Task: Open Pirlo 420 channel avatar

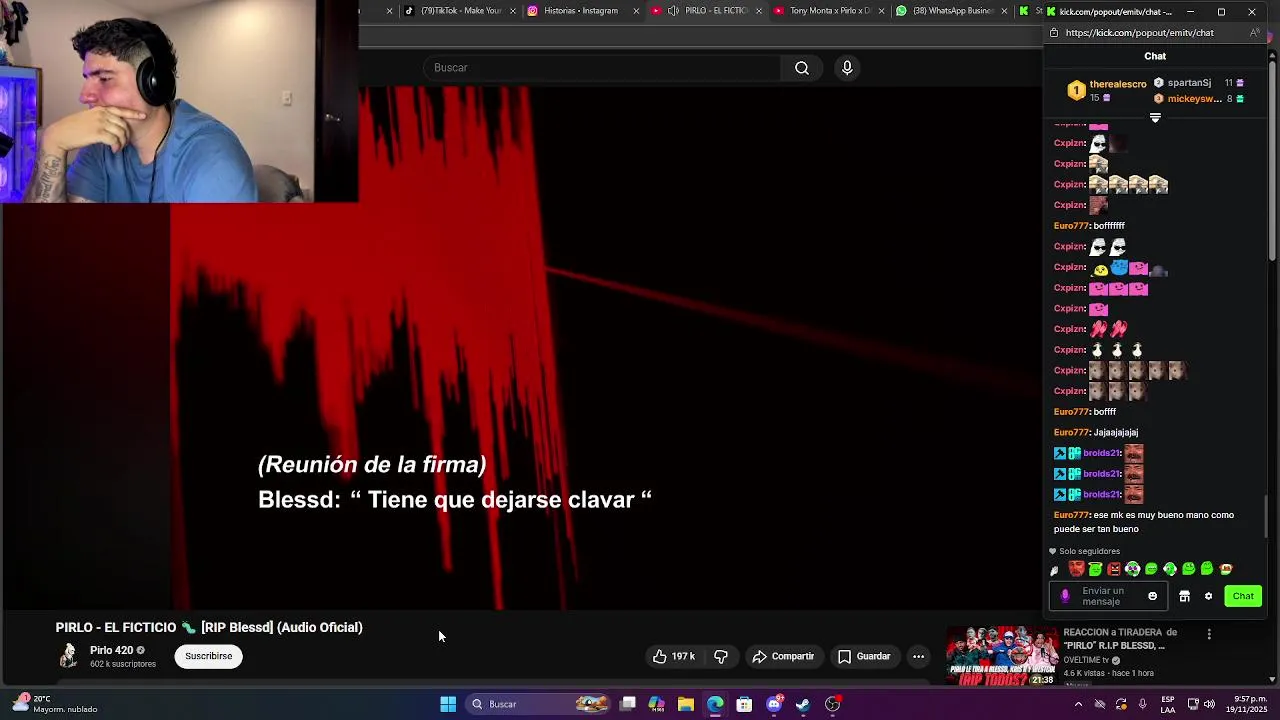Action: click(x=68, y=656)
